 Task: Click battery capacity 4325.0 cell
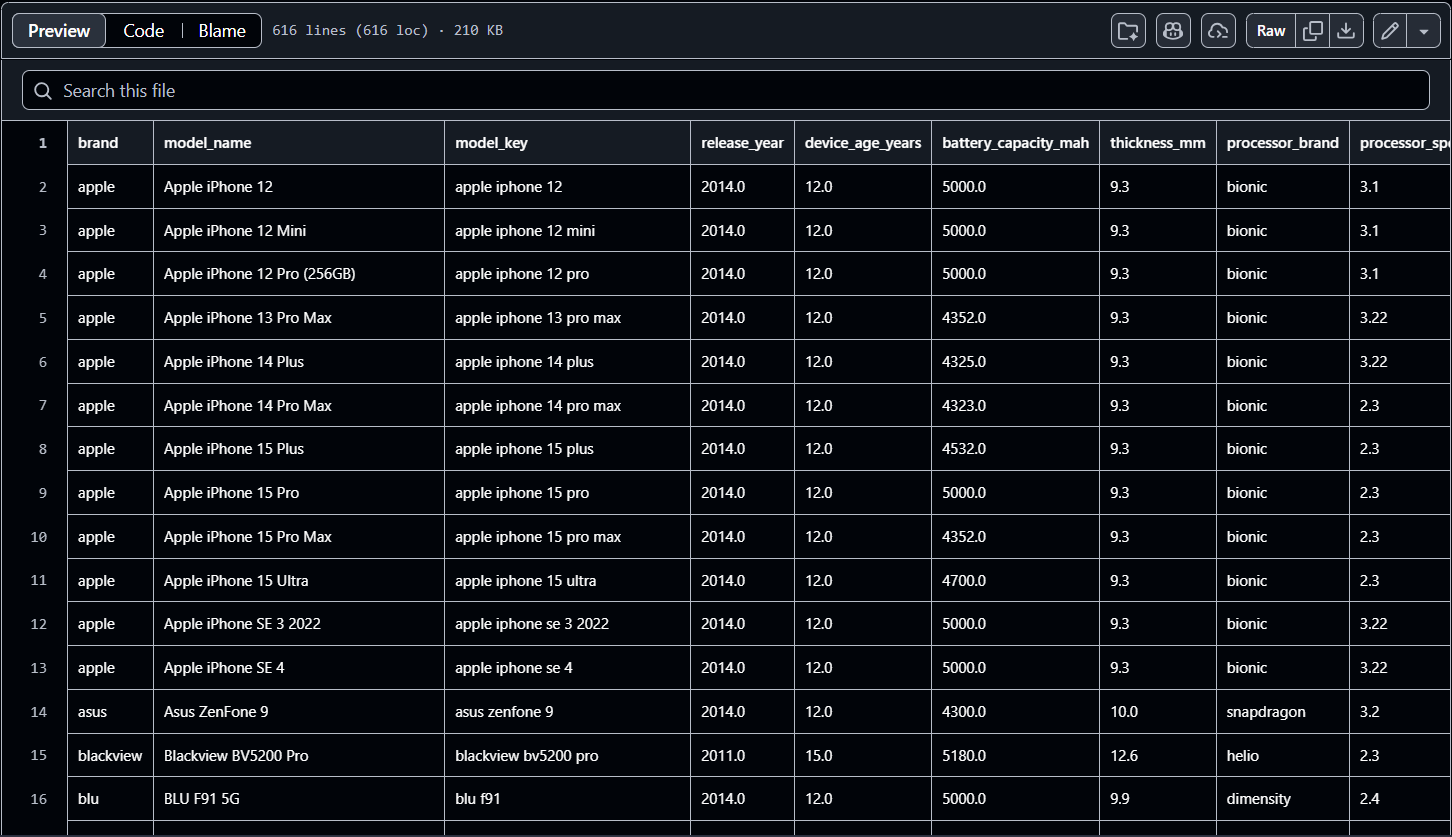[x=1016, y=362]
